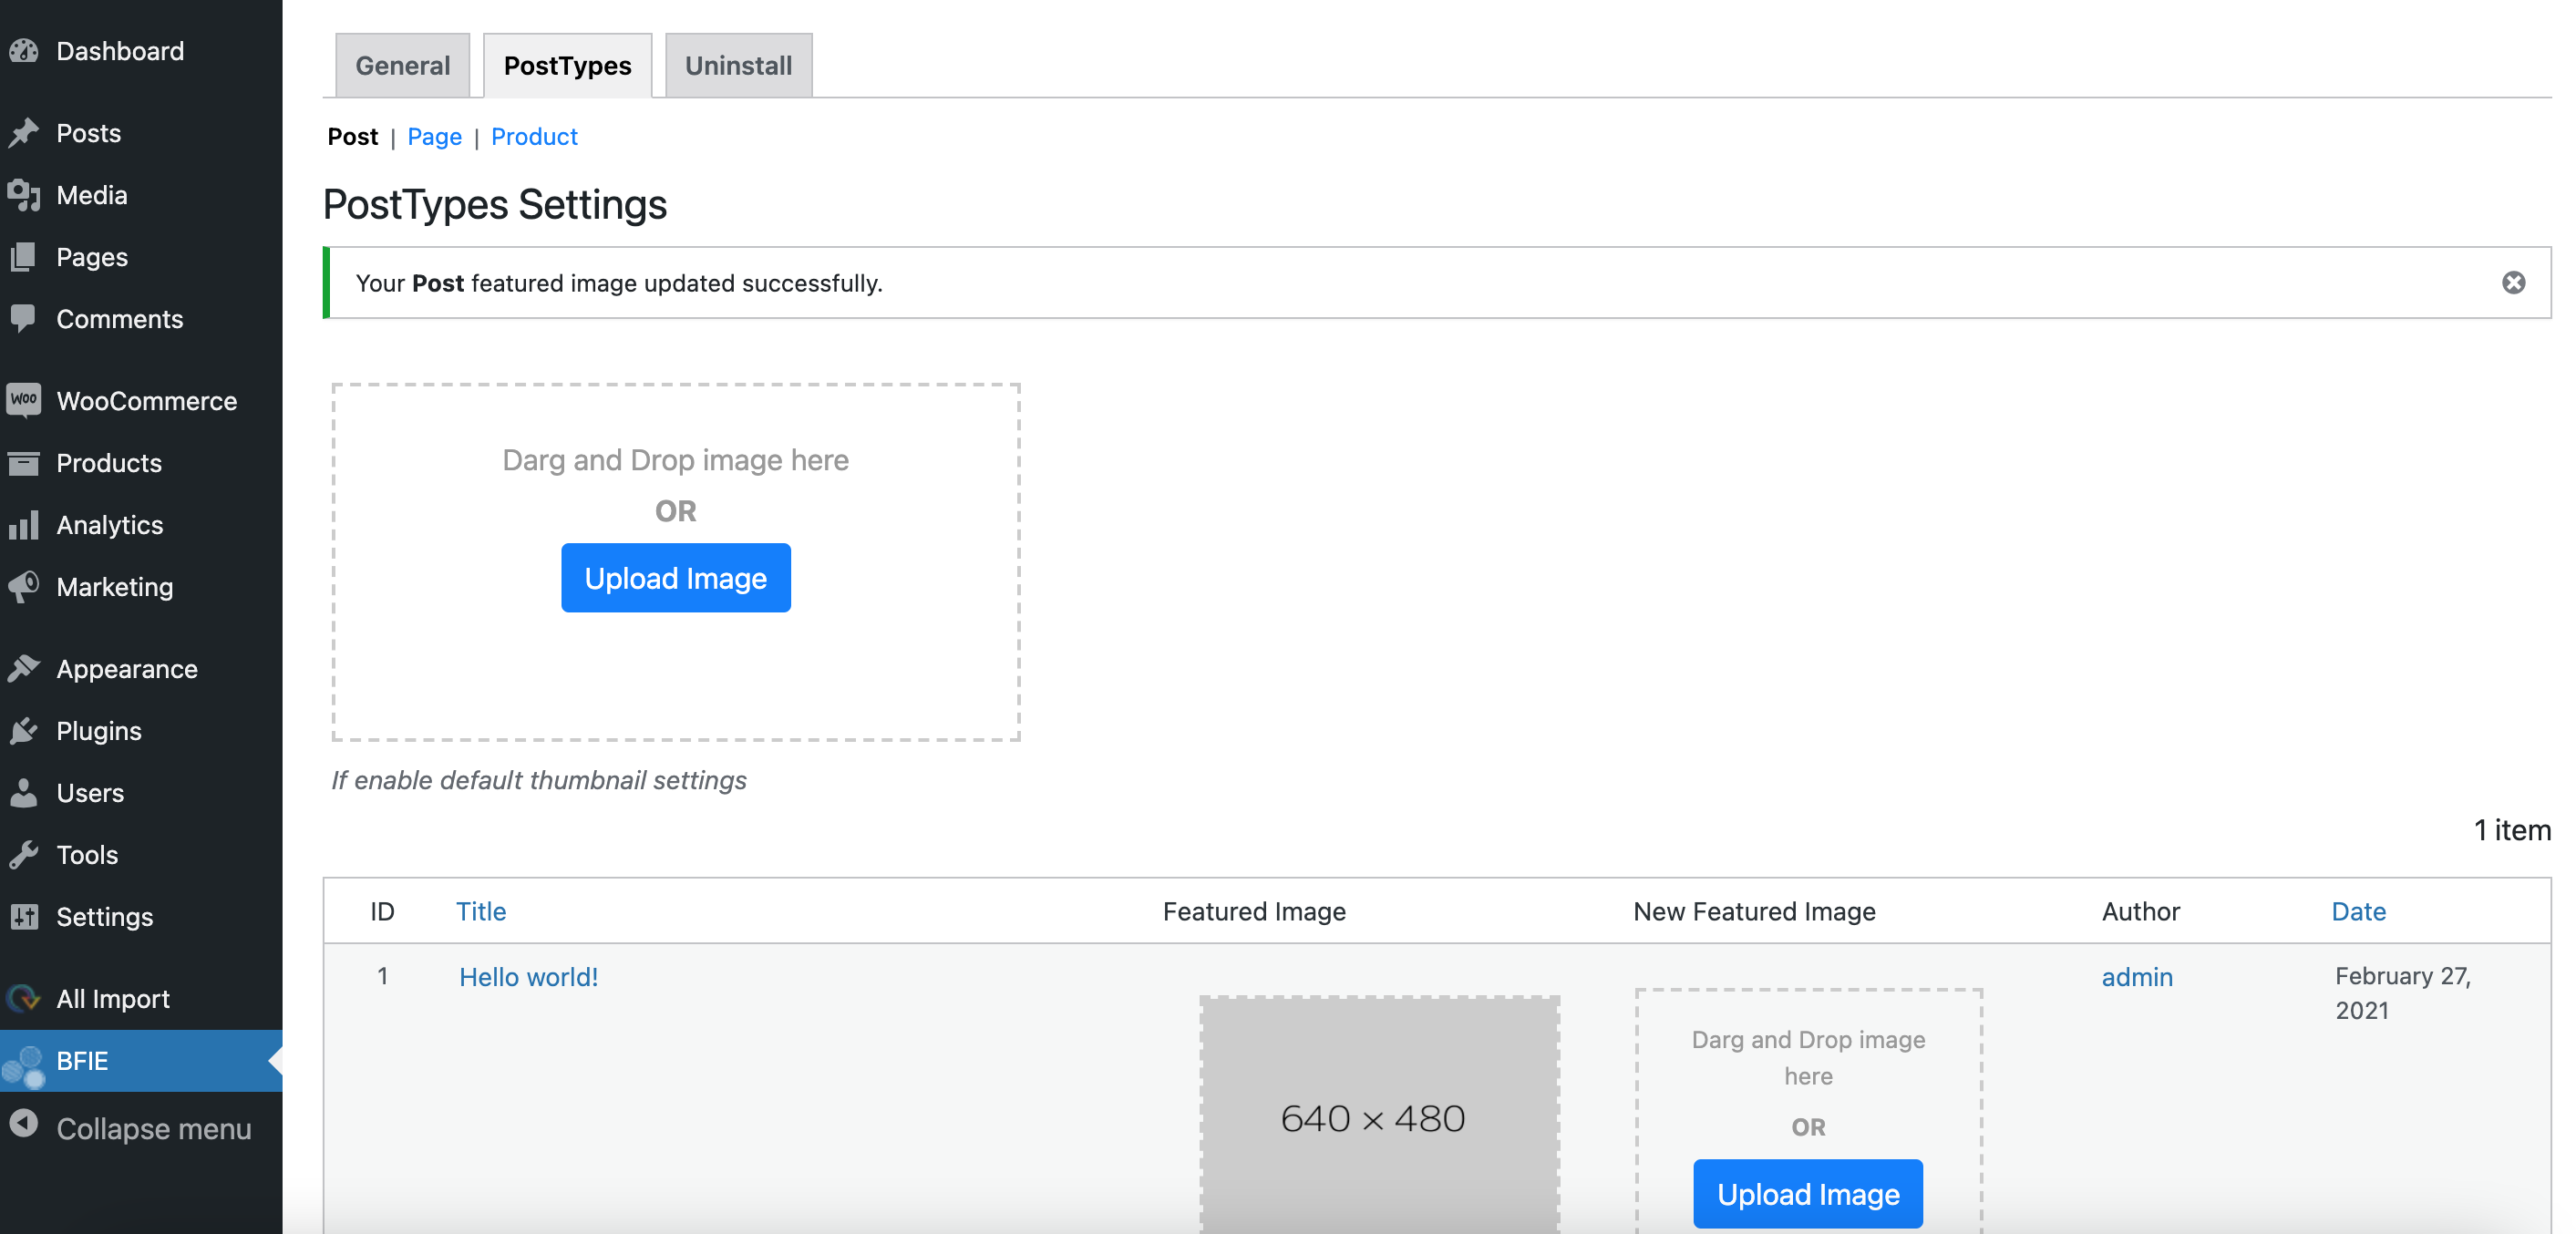Sort the table by Date column
Viewport: 2576px width, 1234px height.
2358,912
